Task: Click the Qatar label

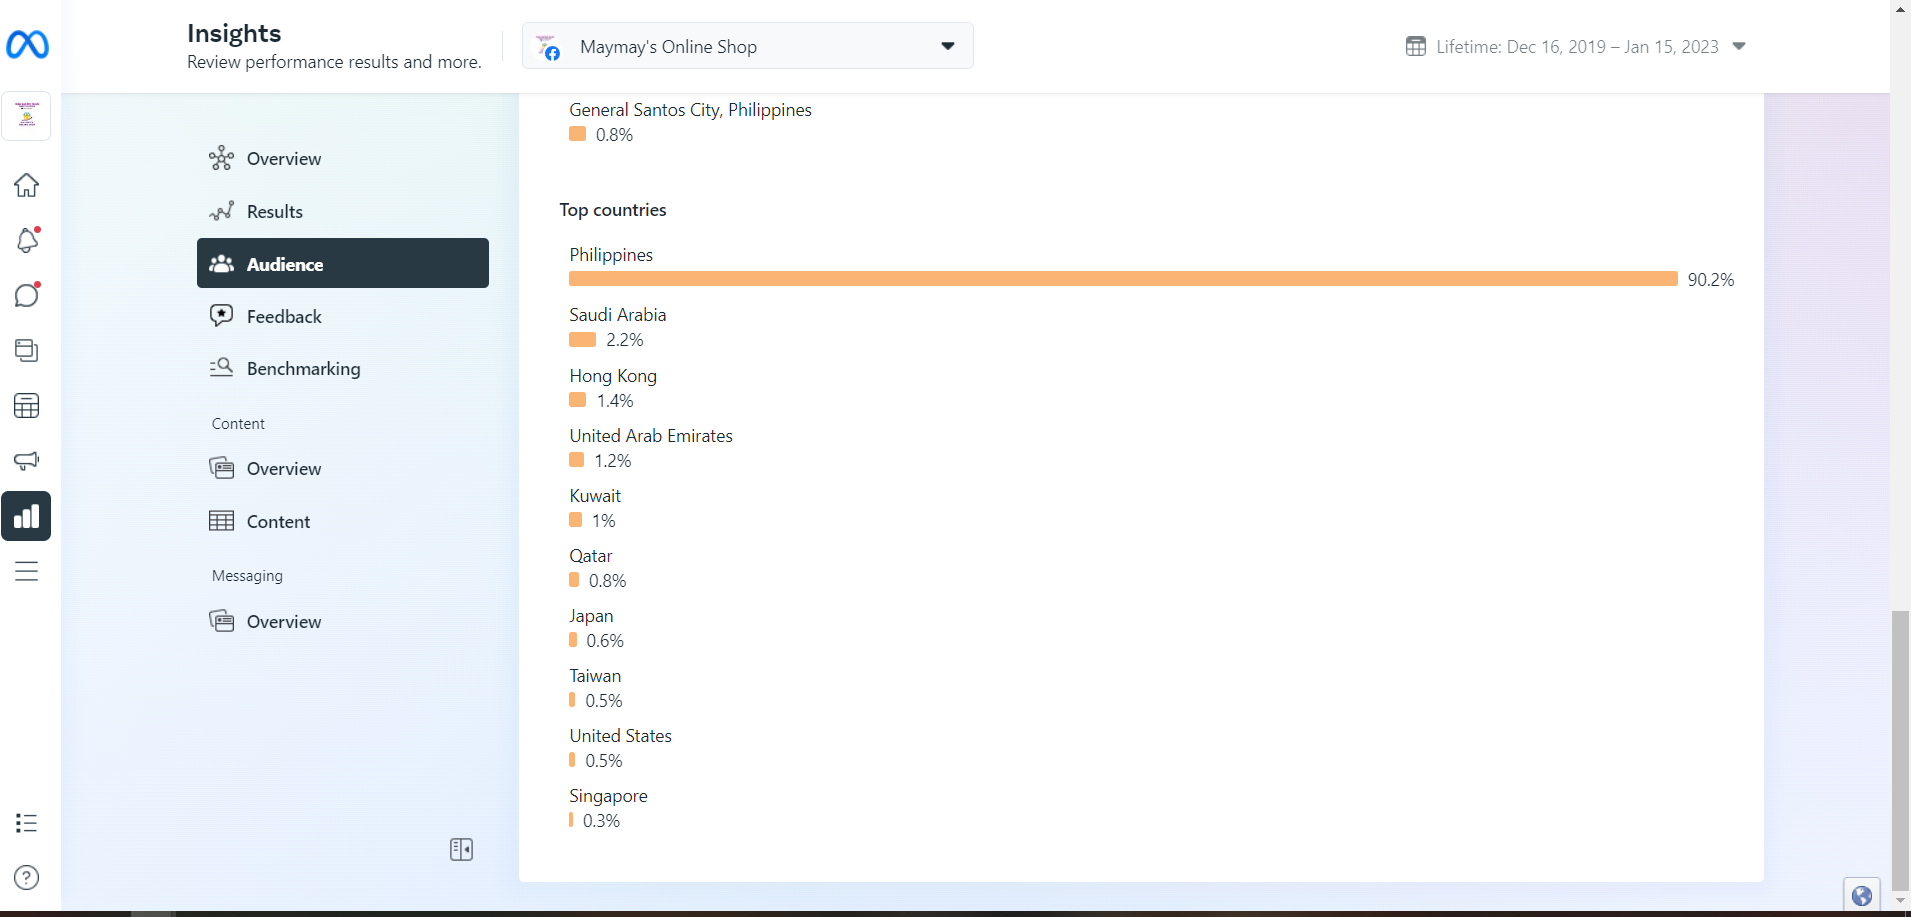Action: [590, 556]
